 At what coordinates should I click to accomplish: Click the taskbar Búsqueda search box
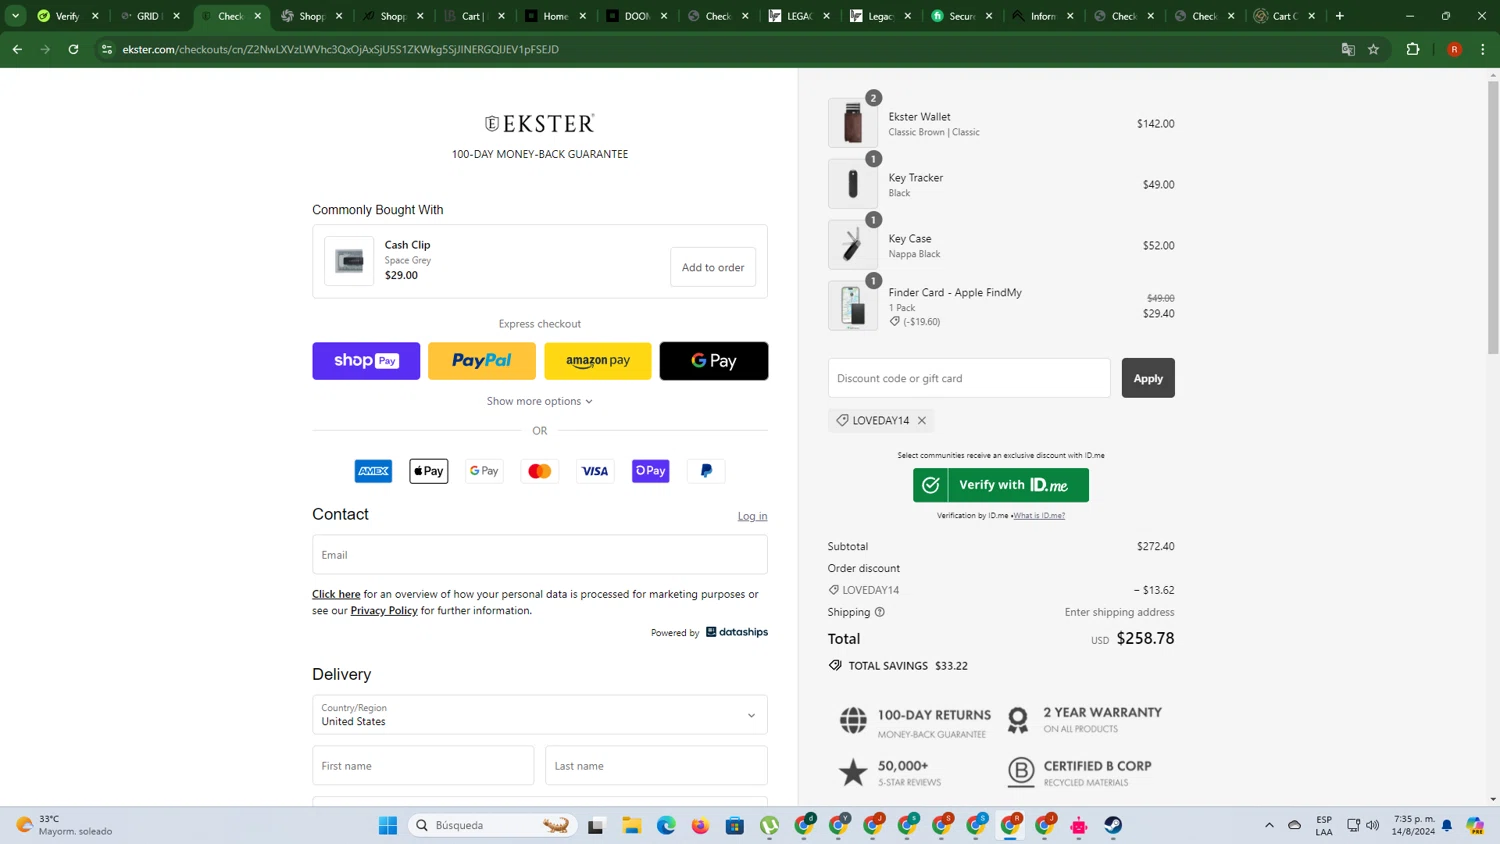(493, 825)
